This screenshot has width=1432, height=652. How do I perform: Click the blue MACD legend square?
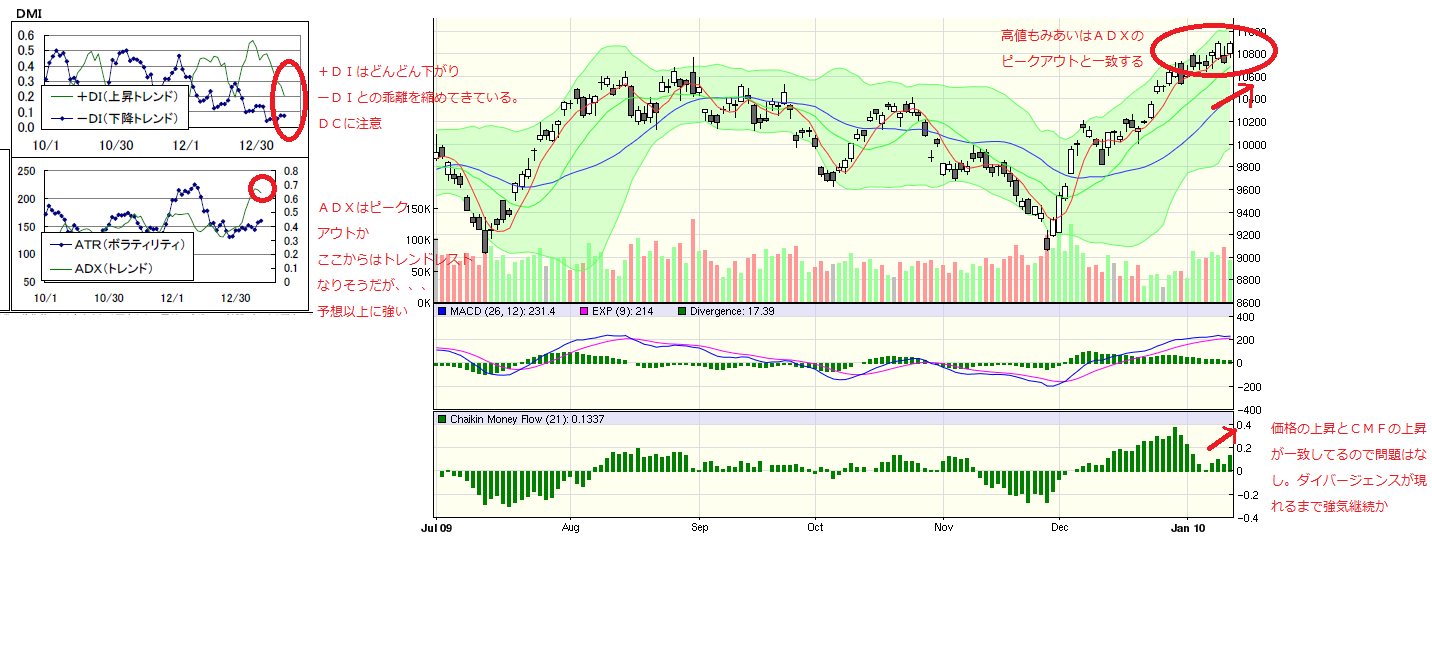pyautogui.click(x=442, y=312)
